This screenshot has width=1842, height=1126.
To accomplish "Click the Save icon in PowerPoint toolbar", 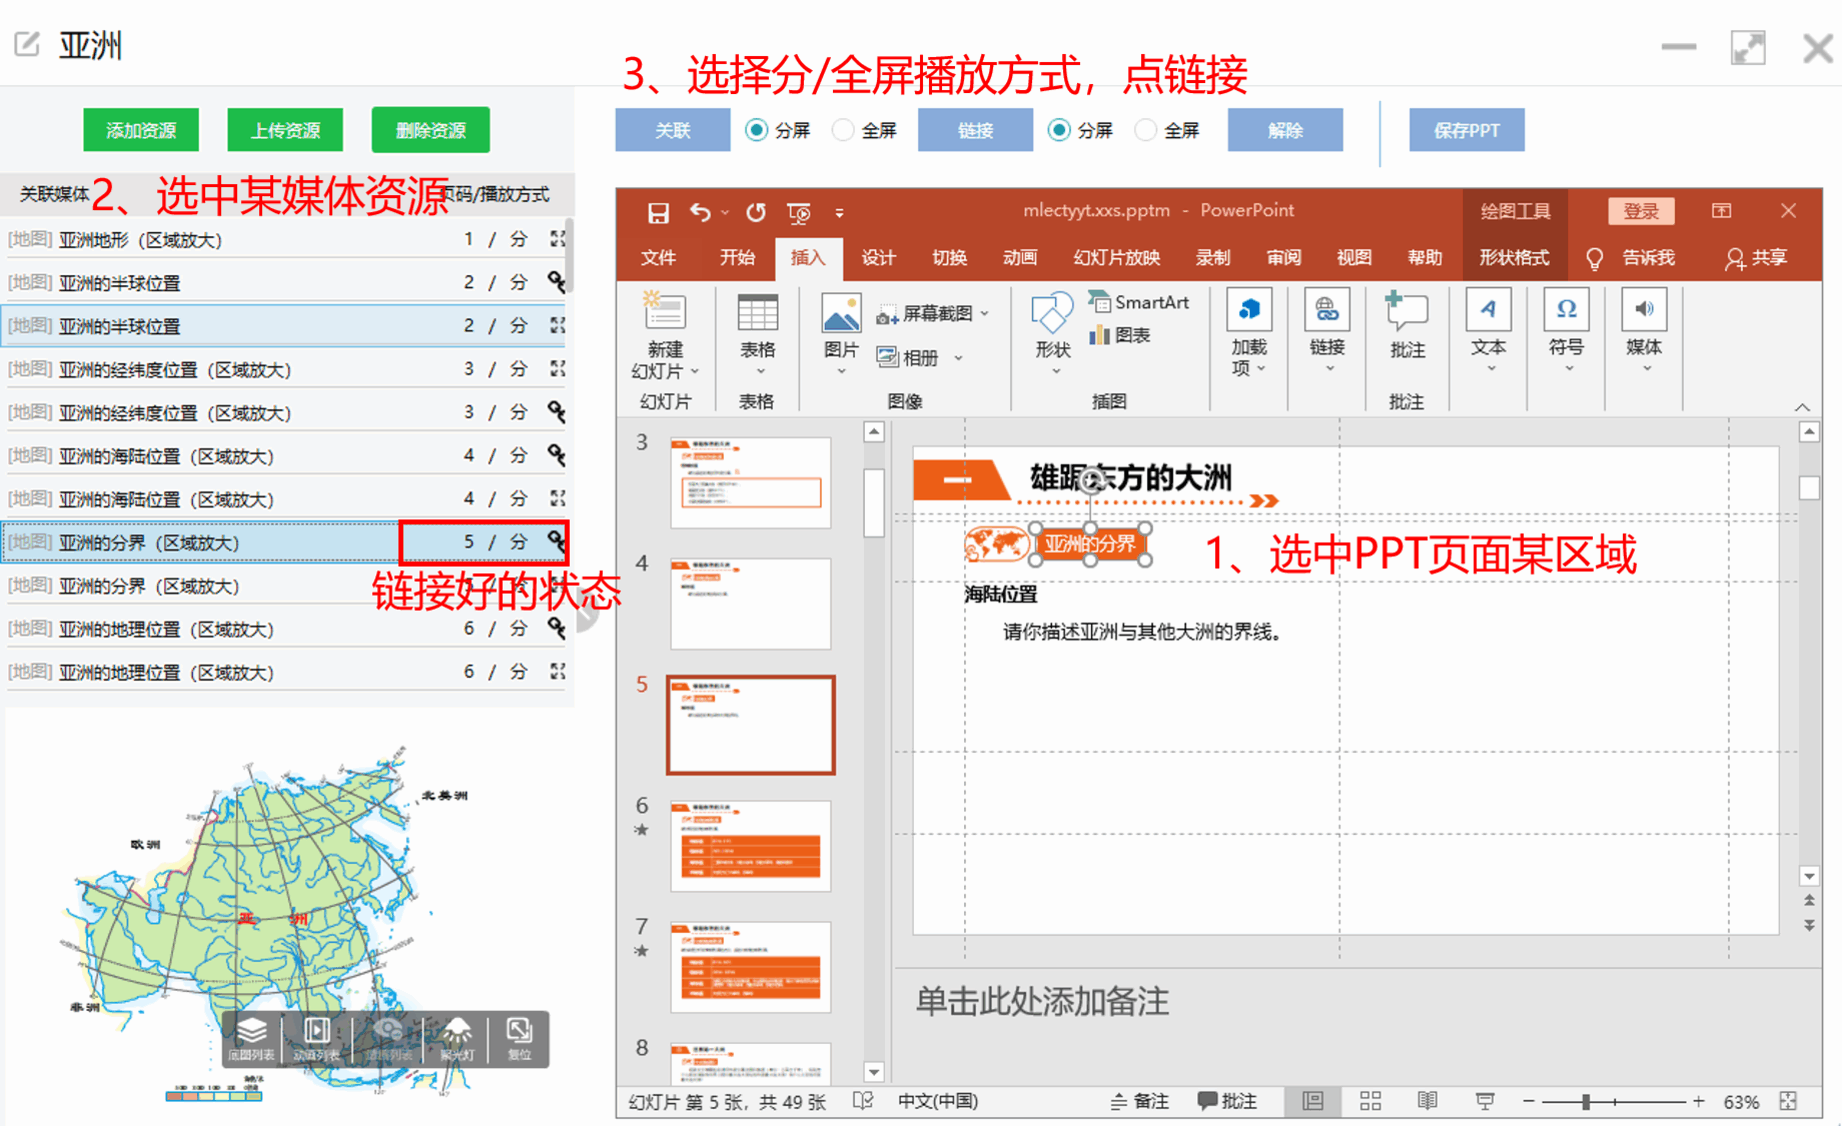I will tap(657, 213).
